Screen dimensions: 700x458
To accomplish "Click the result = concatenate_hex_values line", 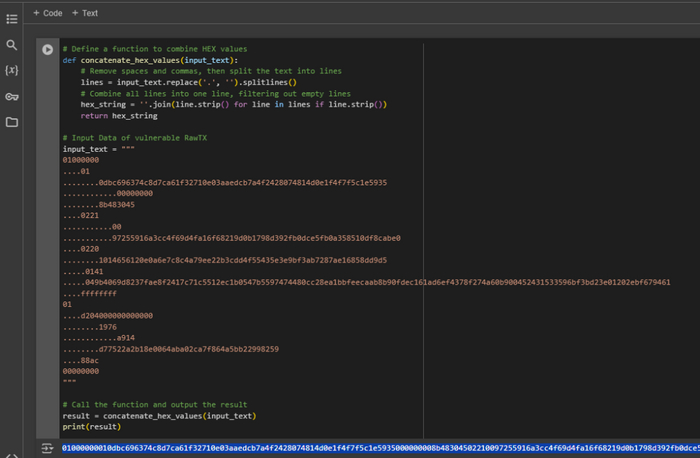I will pos(159,415).
